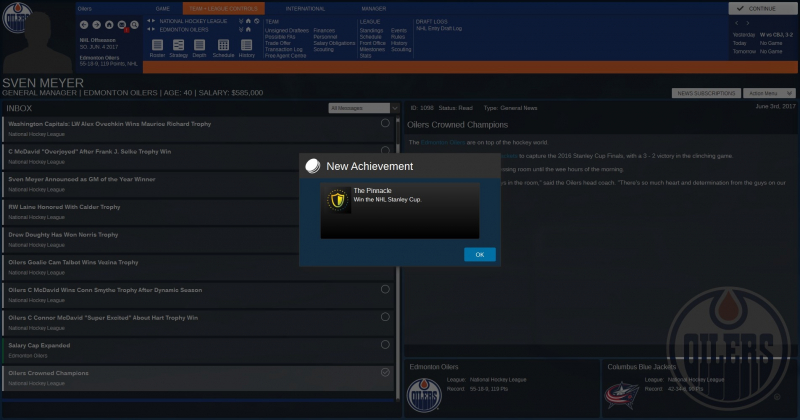Click the Oilers label in the top bar
Screen dimensions: 800x420
coord(85,9)
